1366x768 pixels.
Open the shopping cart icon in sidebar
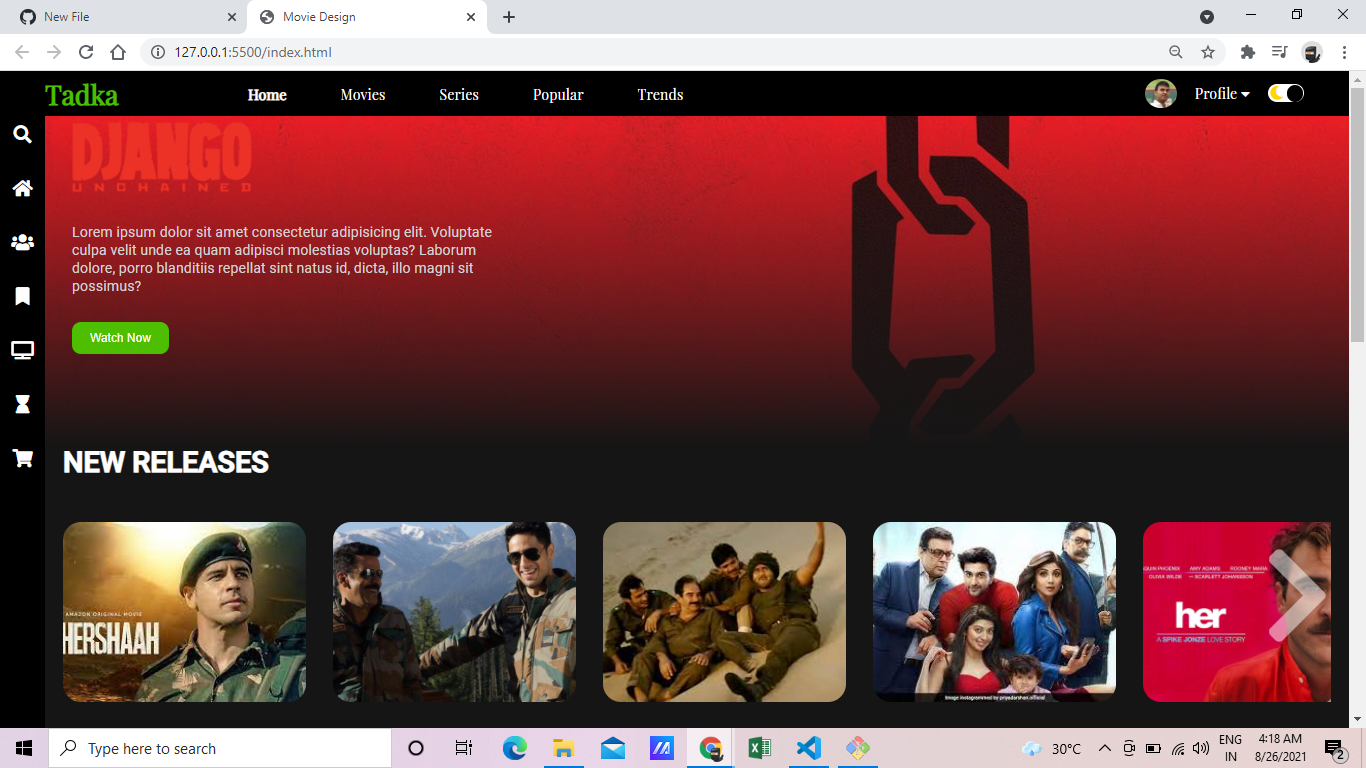[22, 458]
